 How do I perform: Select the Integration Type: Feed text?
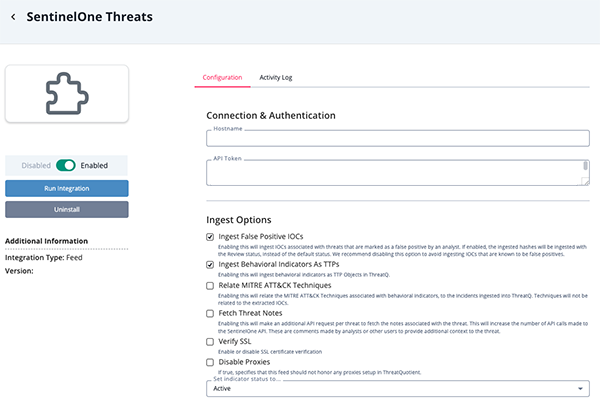point(44,258)
